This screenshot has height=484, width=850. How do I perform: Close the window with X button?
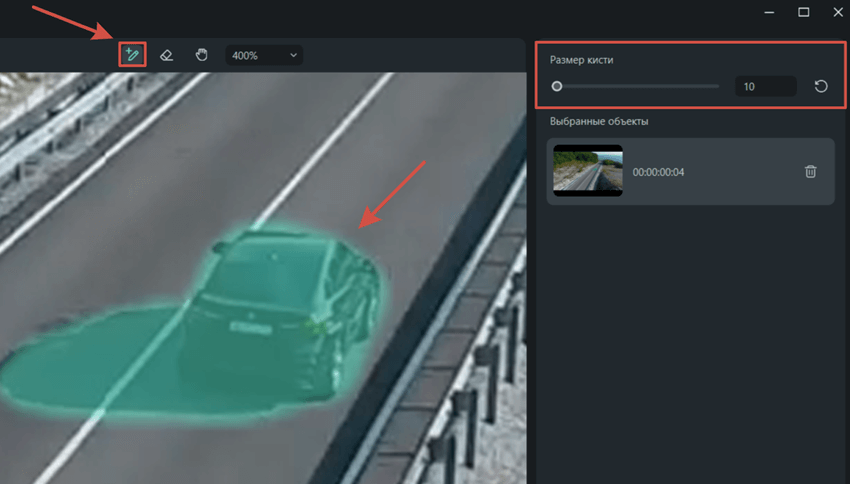pos(838,12)
